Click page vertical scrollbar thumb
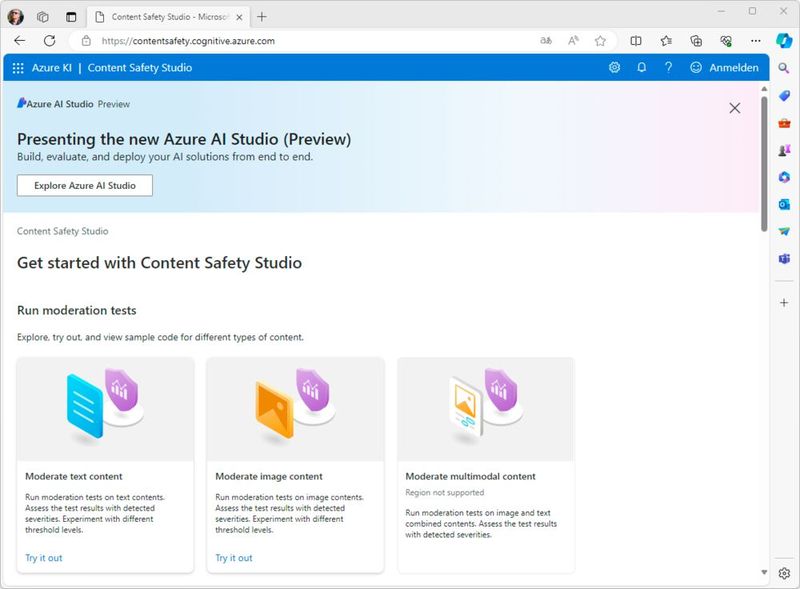Image resolution: width=800 pixels, height=589 pixels. coord(764,163)
